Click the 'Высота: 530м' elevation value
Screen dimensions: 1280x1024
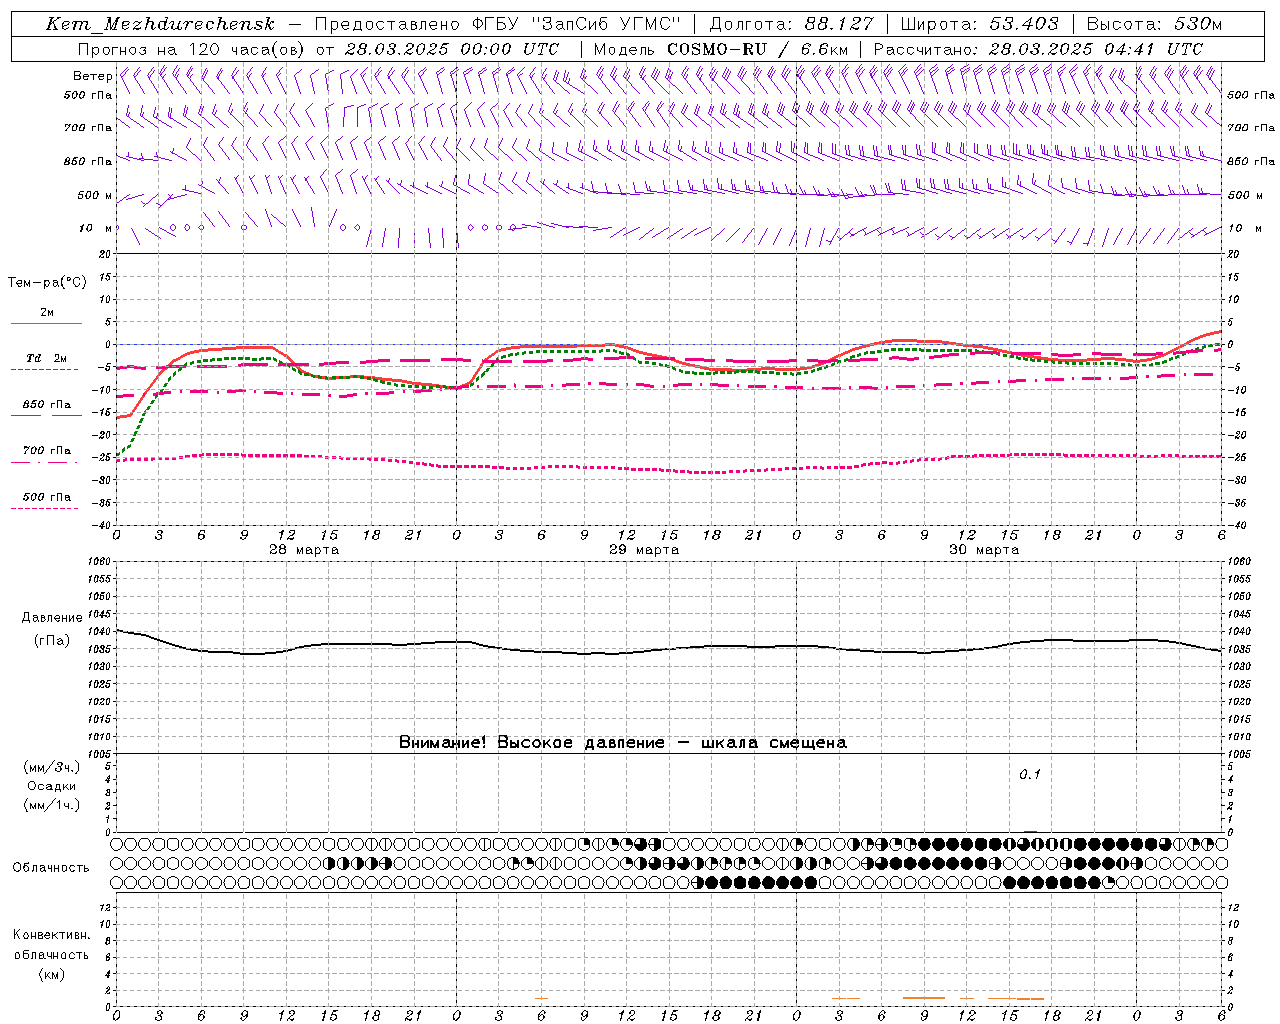1154,24
